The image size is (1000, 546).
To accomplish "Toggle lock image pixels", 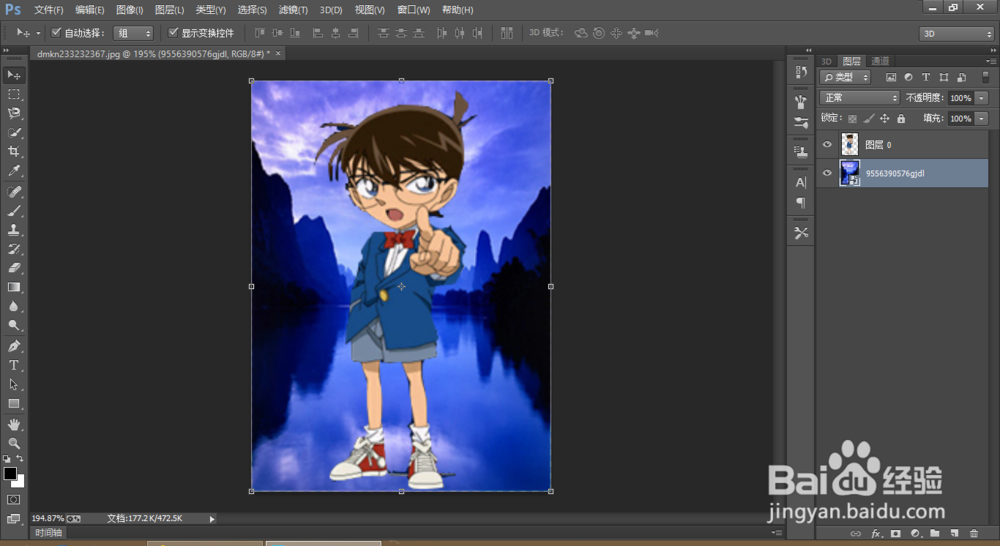I will [869, 119].
